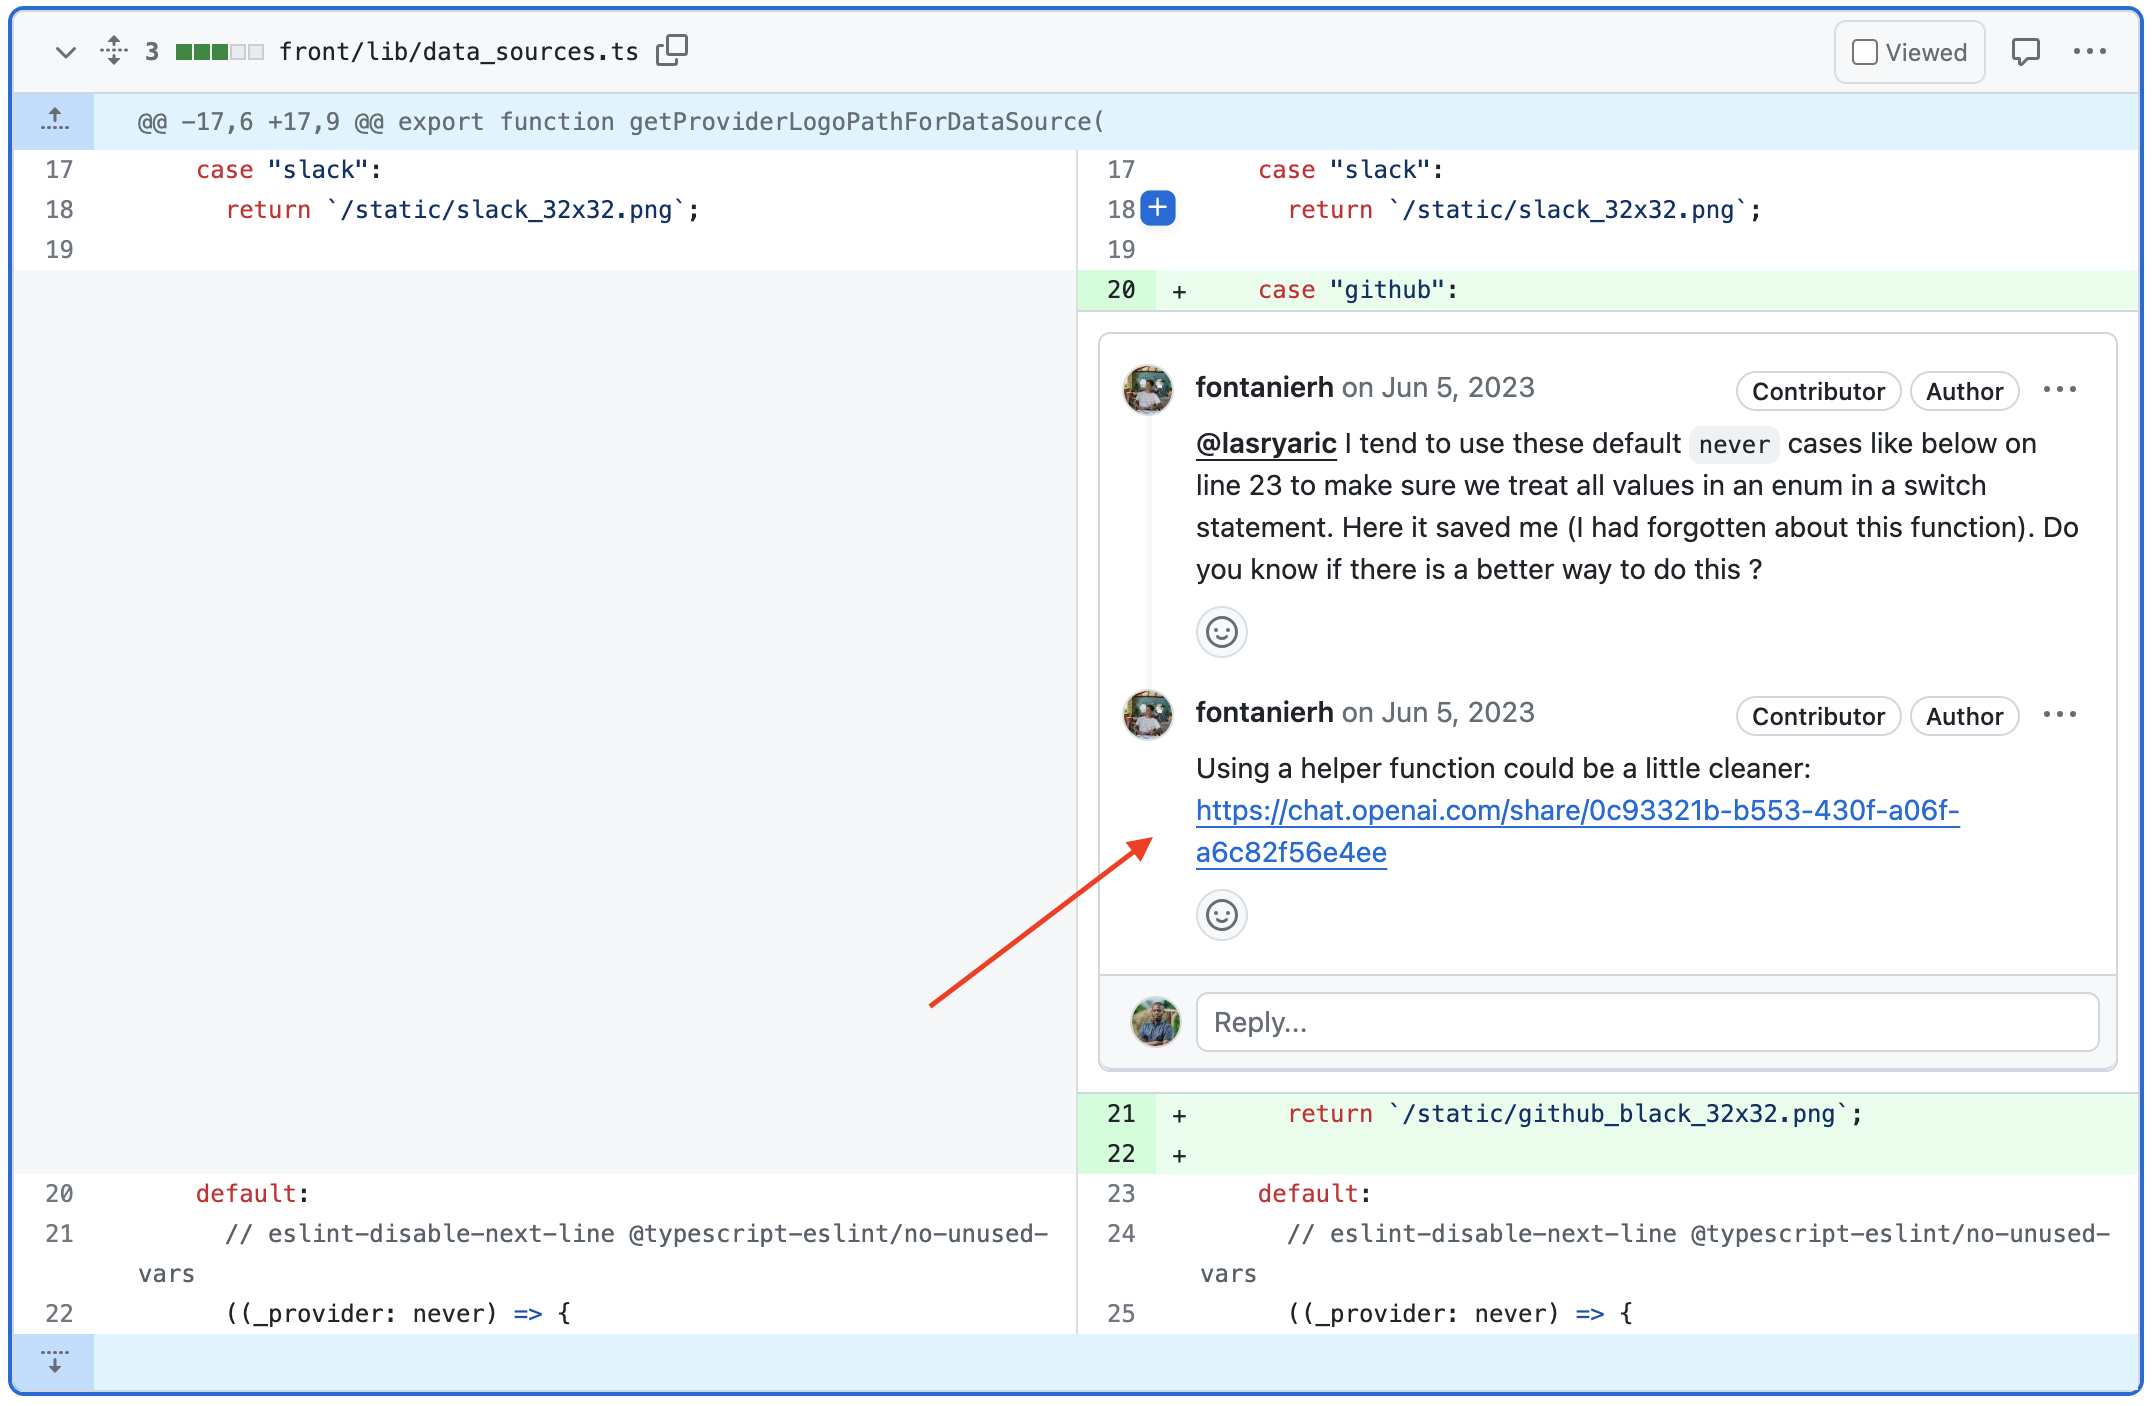This screenshot has width=2152, height=1406.
Task: Collapse the diff with the chevron arrow
Action: tap(65, 52)
